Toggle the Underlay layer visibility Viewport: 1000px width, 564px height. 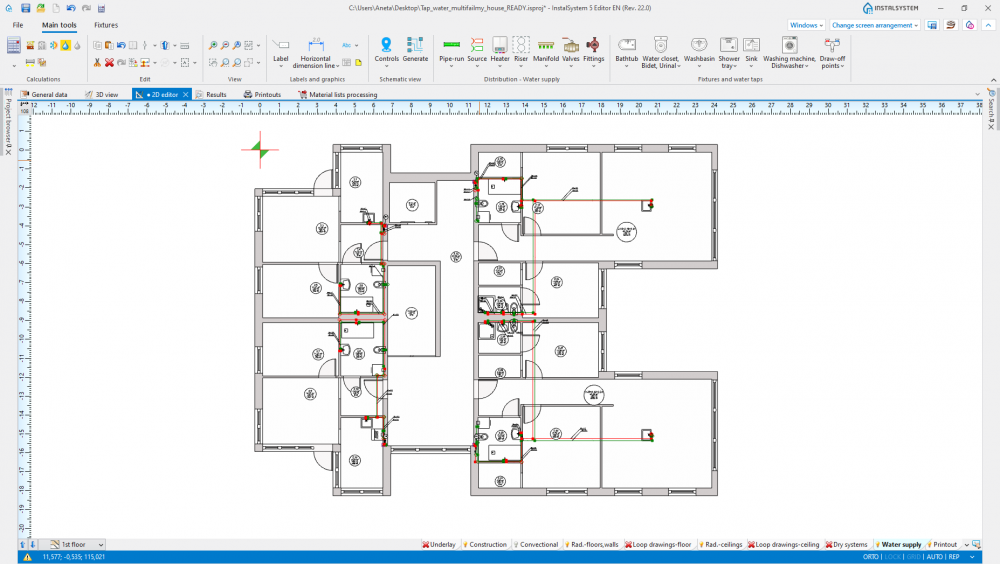click(x=438, y=545)
